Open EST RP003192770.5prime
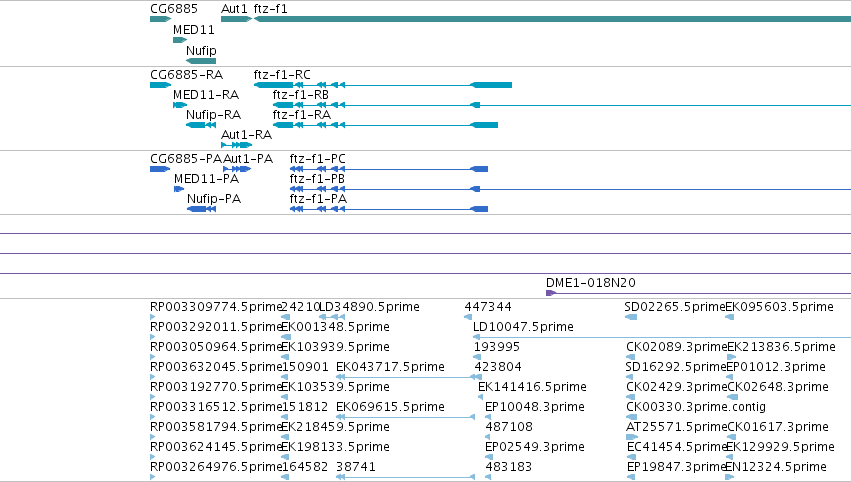 [x=216, y=386]
